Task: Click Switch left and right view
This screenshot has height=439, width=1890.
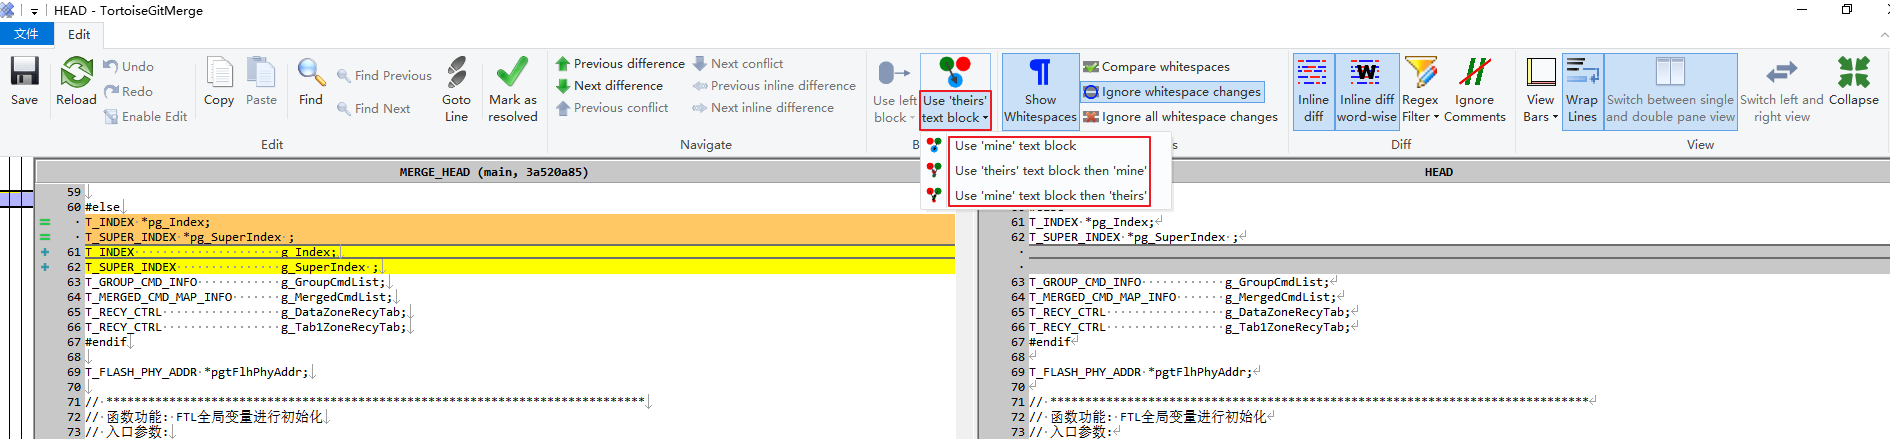Action: tap(1781, 90)
